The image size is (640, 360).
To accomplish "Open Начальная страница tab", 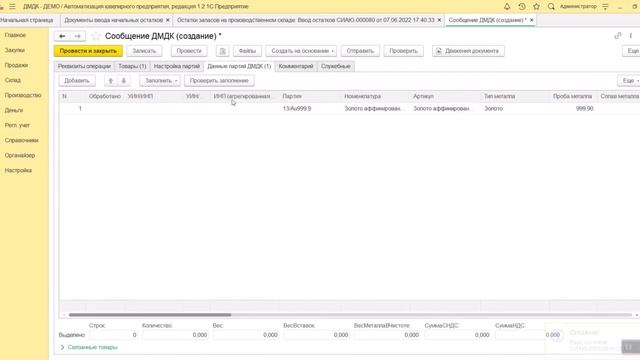I will [27, 20].
